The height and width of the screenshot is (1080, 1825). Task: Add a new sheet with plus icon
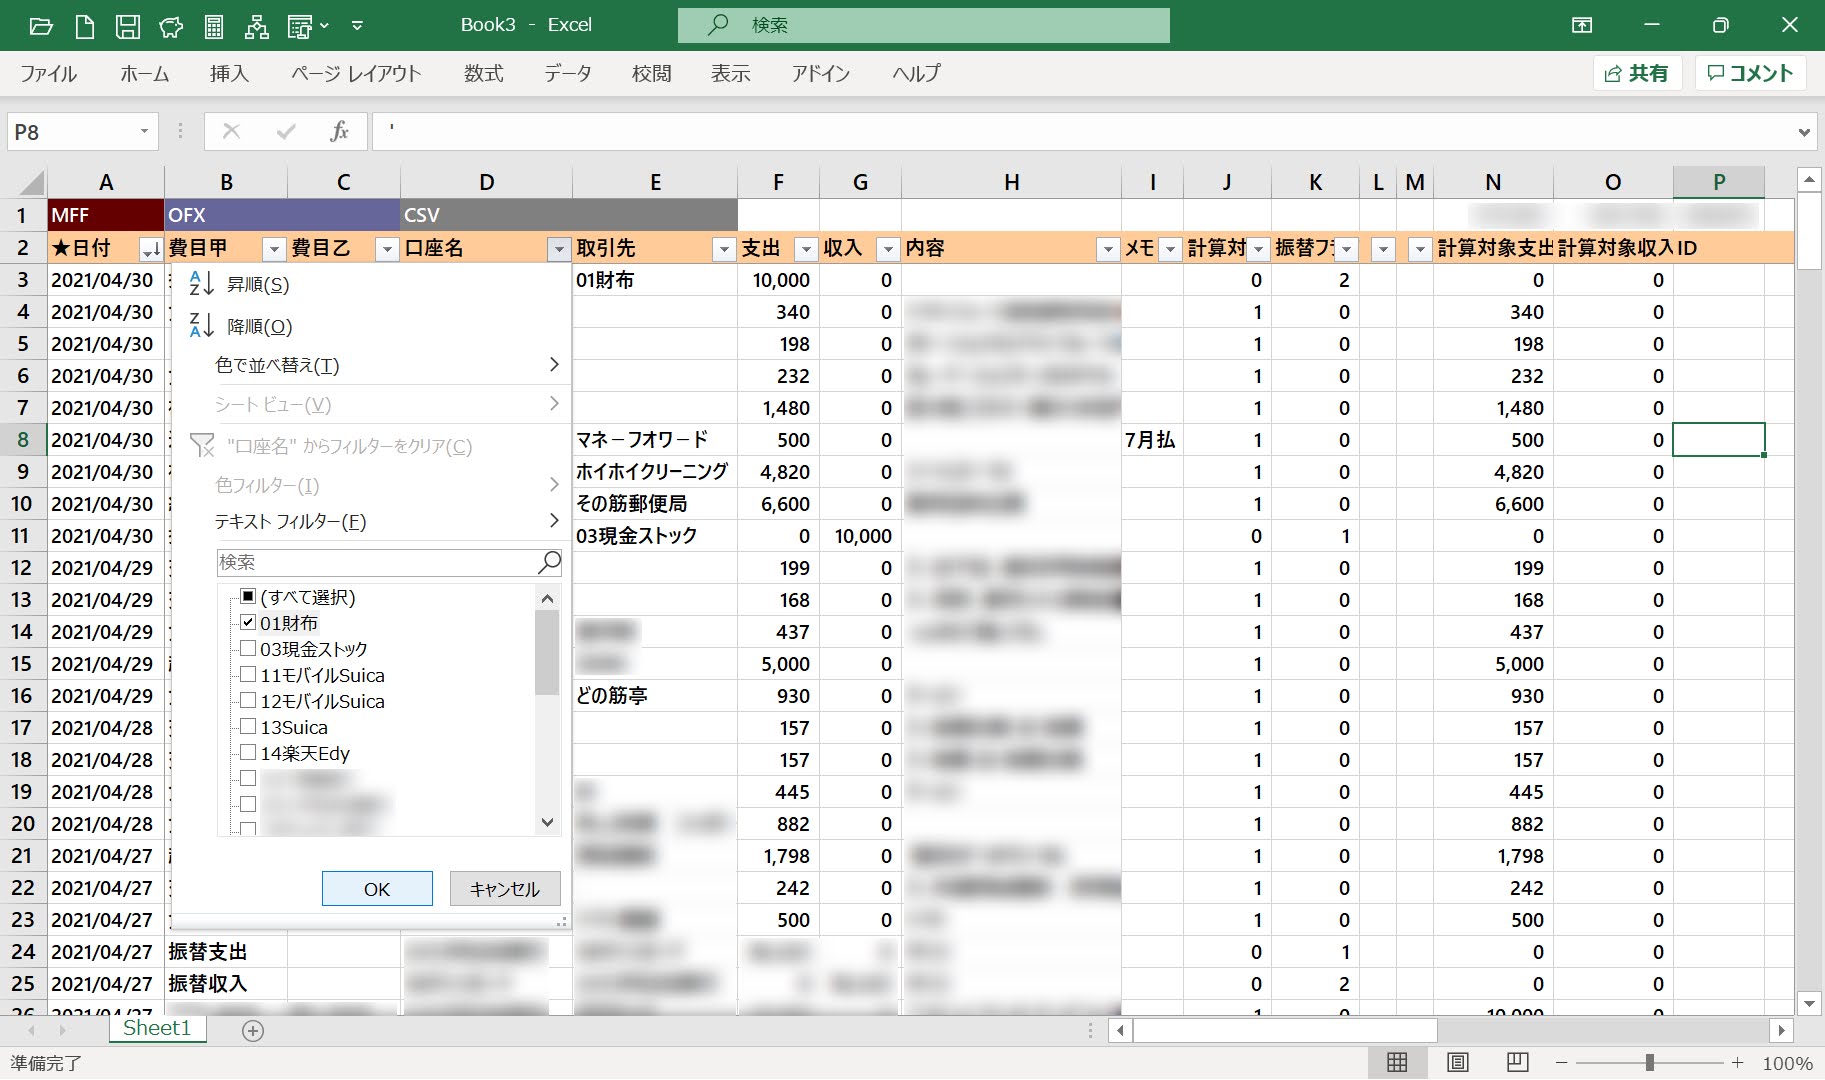click(253, 1030)
